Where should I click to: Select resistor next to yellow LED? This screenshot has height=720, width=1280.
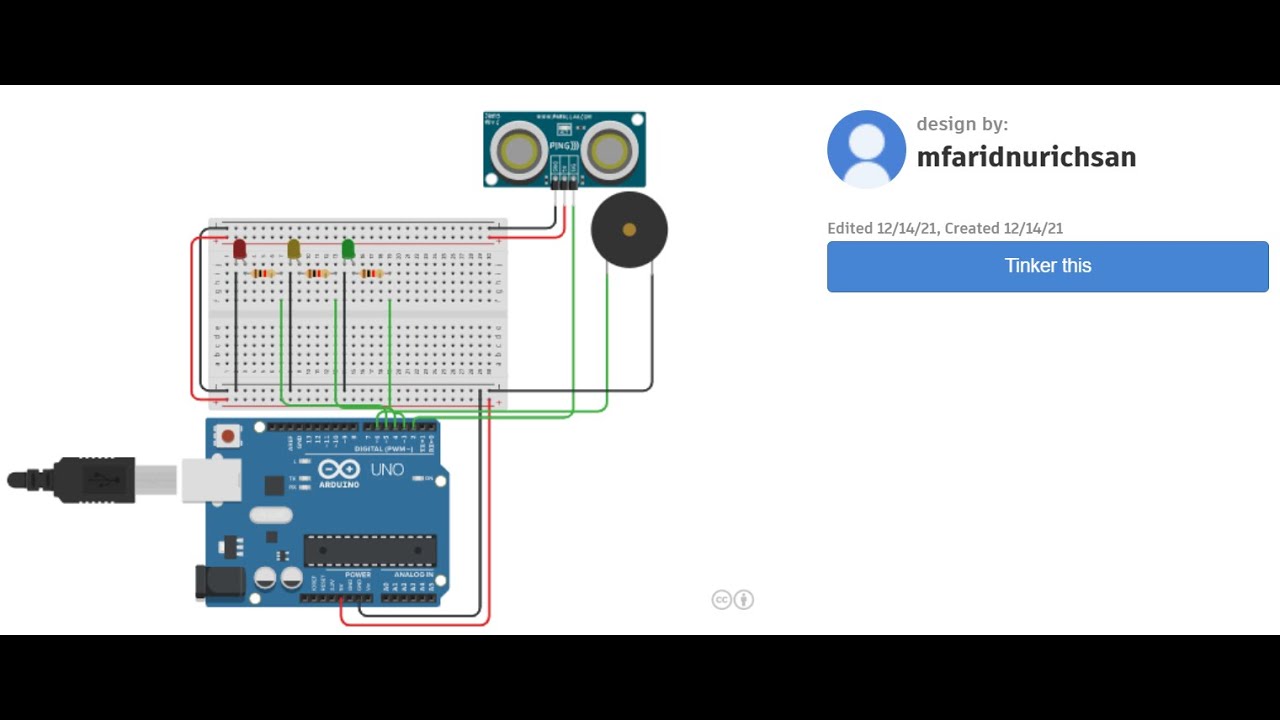coord(316,273)
